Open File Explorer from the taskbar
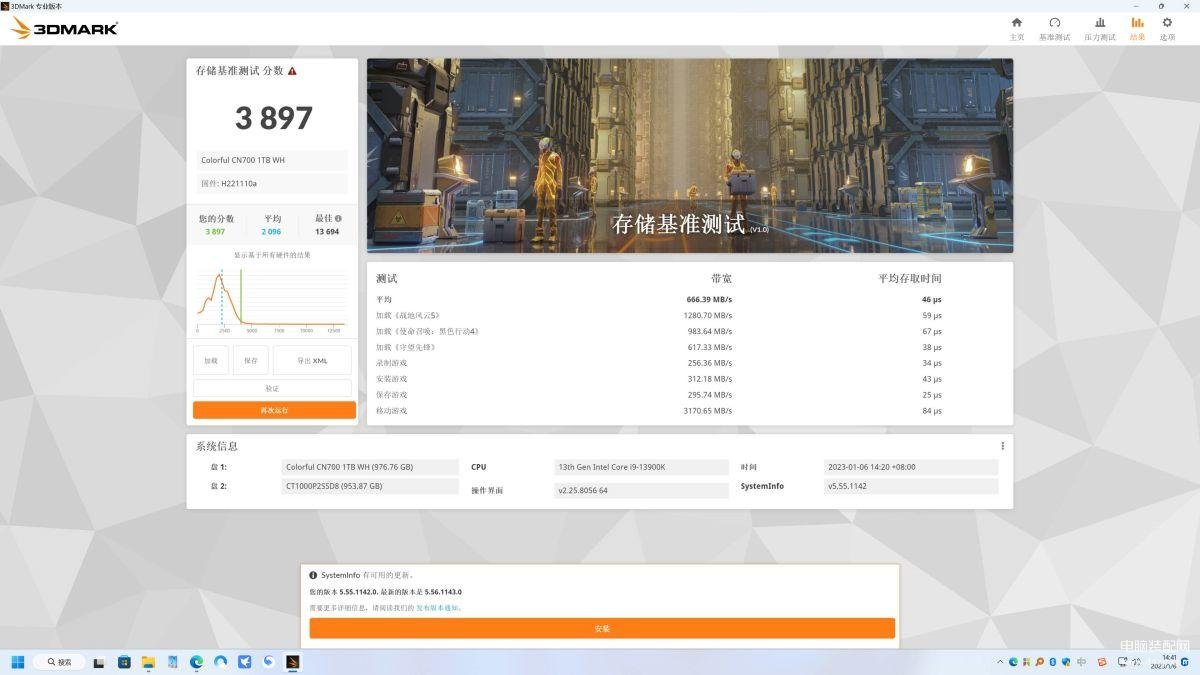1200x675 pixels. 148,661
